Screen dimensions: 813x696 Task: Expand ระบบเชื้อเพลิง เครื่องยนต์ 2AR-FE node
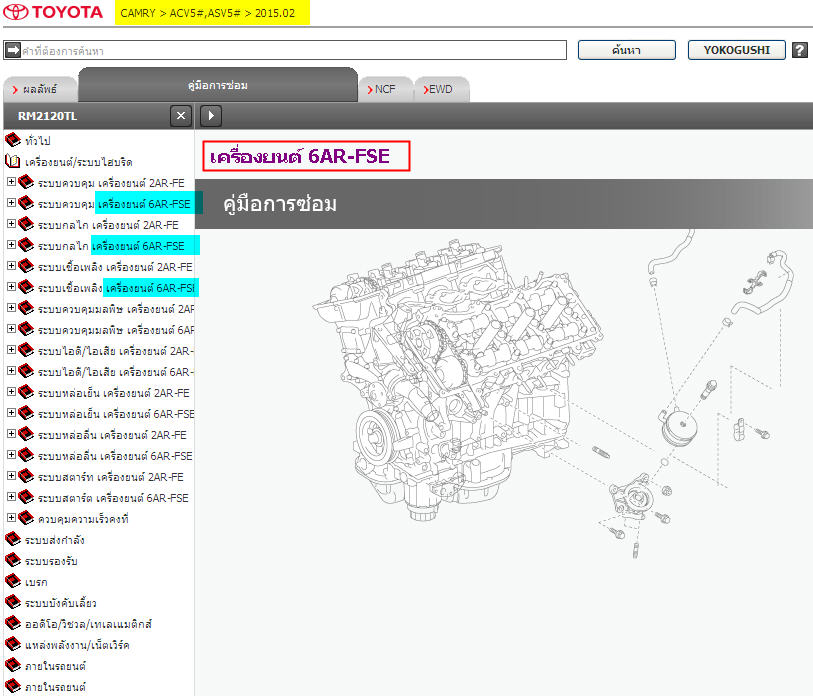[x=11, y=266]
